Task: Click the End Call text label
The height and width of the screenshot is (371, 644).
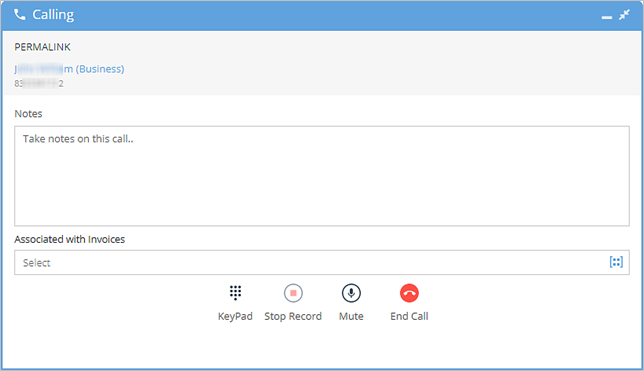Action: (x=409, y=316)
